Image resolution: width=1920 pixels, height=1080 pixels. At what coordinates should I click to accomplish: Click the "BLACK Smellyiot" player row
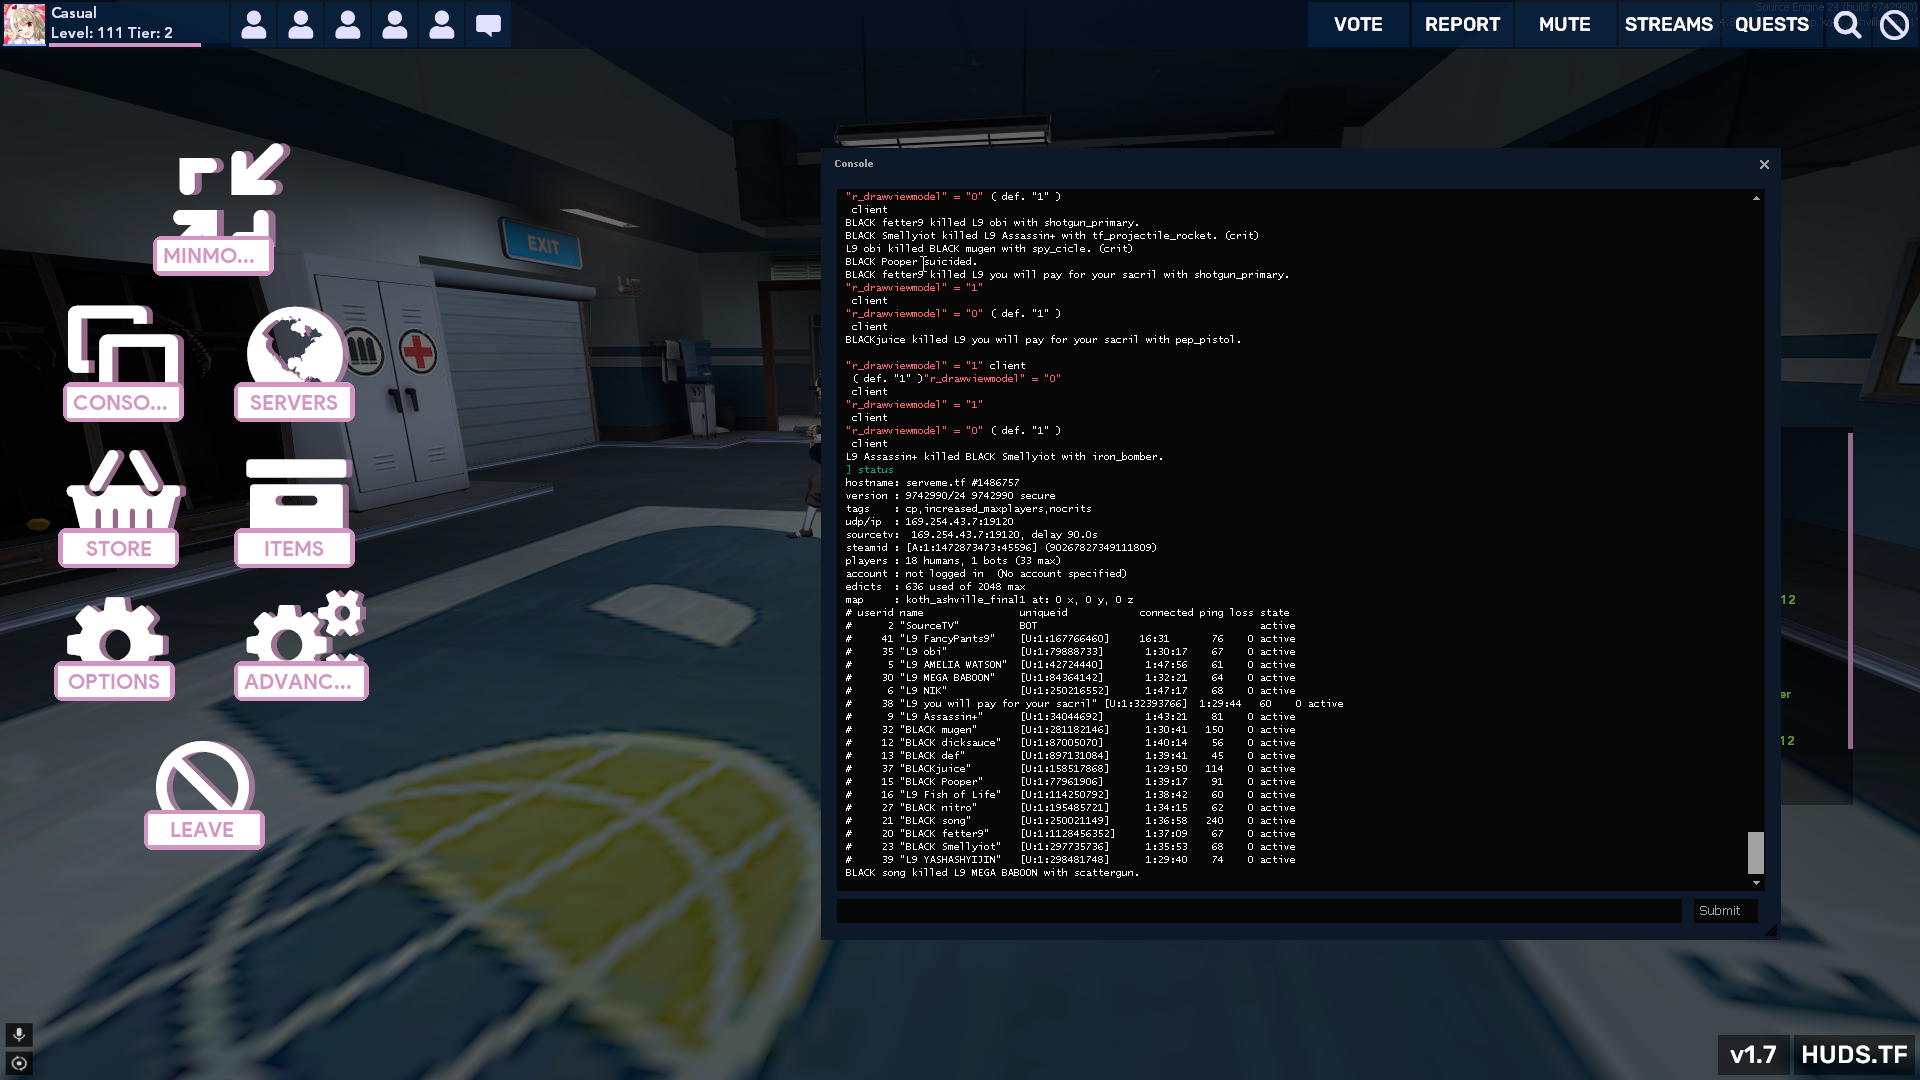point(1070,847)
